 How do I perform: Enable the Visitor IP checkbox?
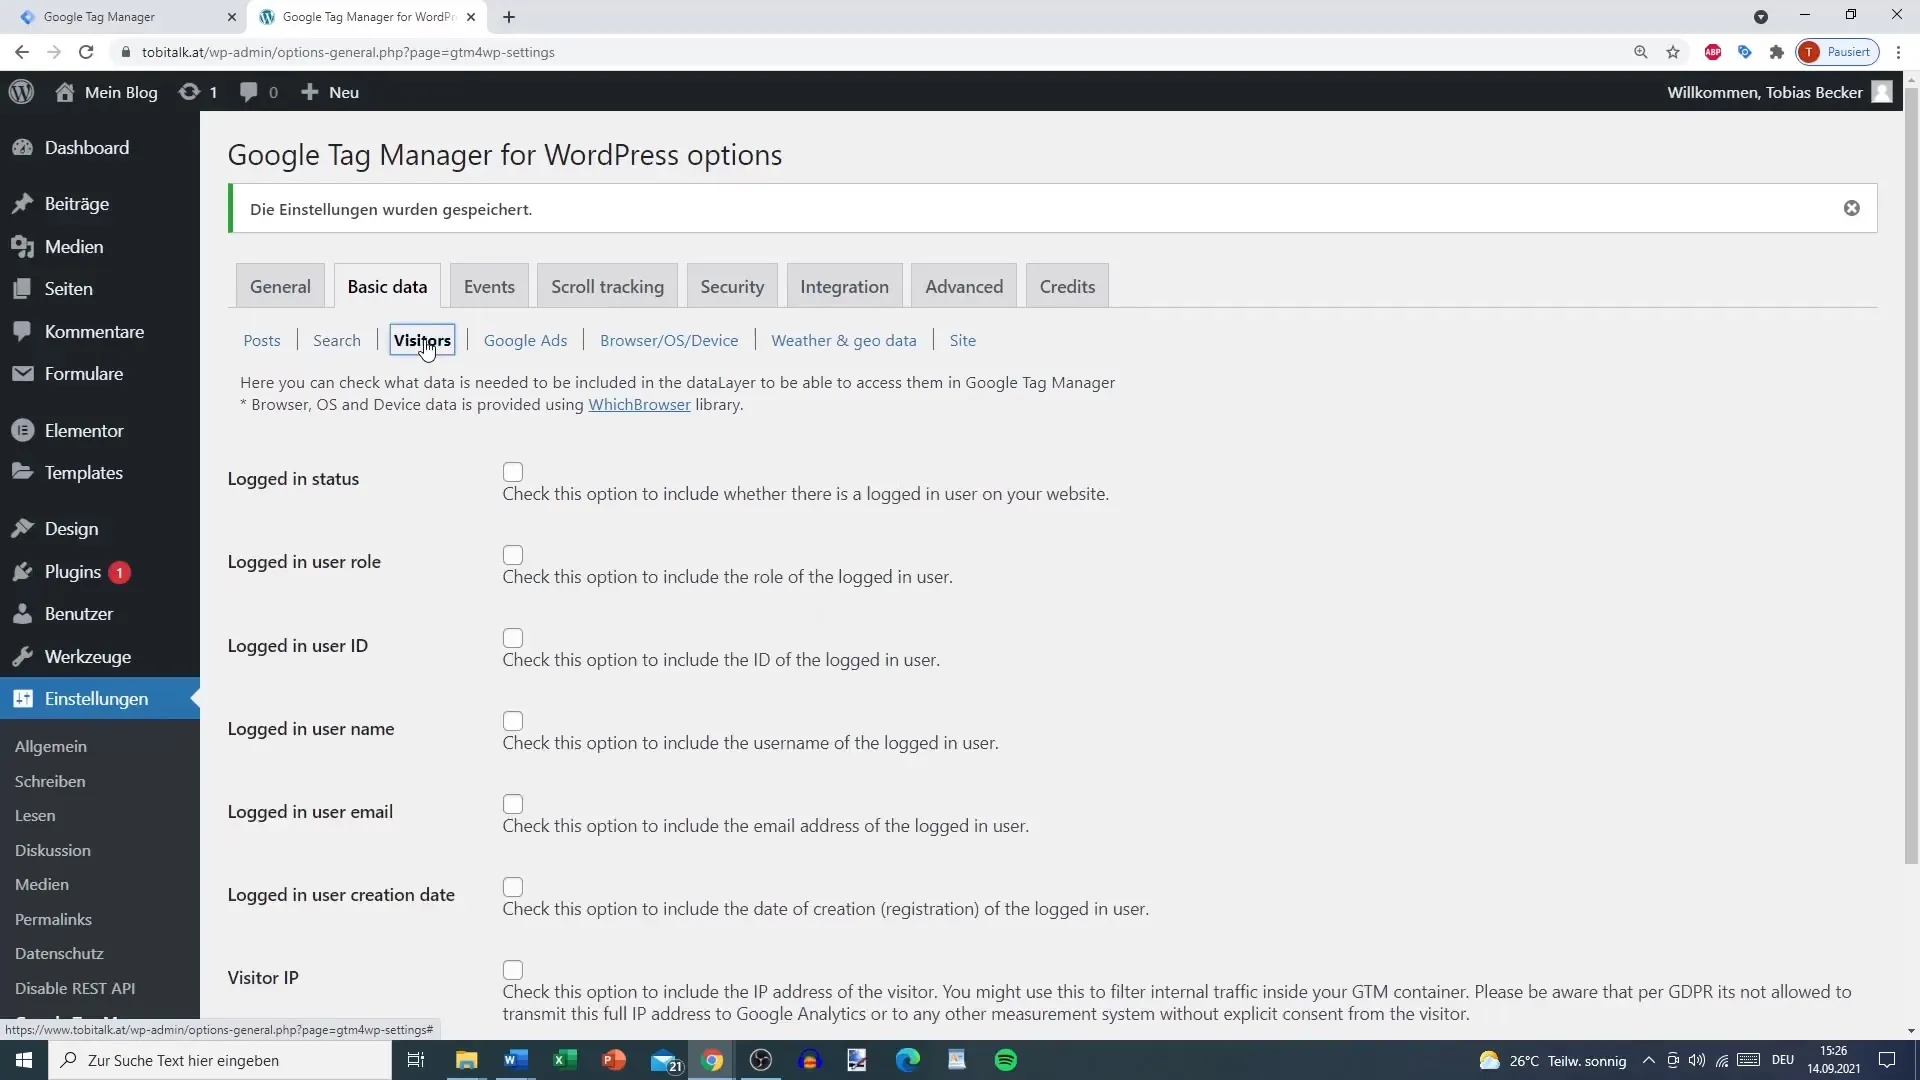[x=513, y=970]
